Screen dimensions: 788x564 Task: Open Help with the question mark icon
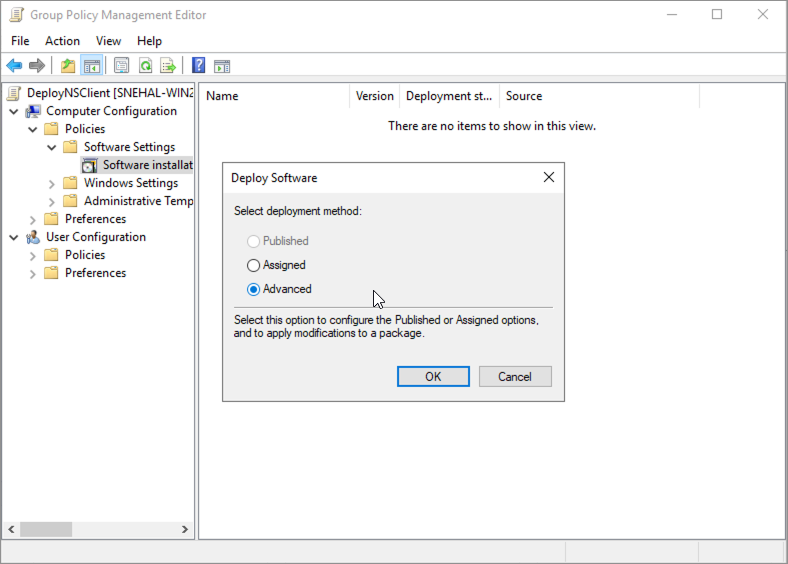point(198,66)
